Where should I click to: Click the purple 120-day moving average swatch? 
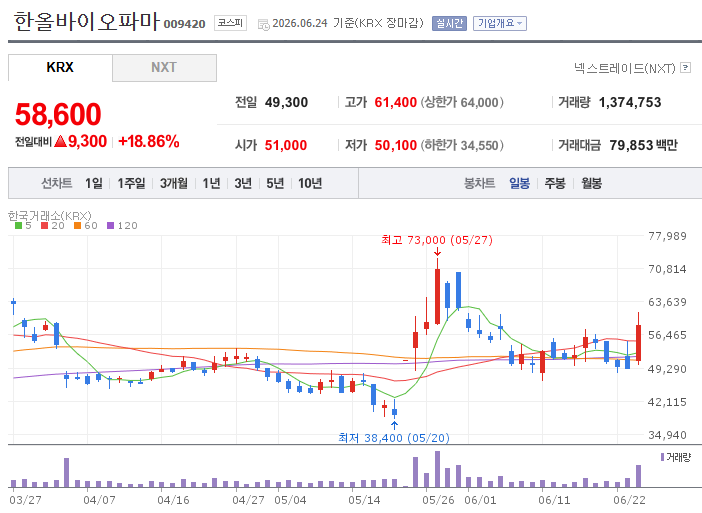point(111,226)
